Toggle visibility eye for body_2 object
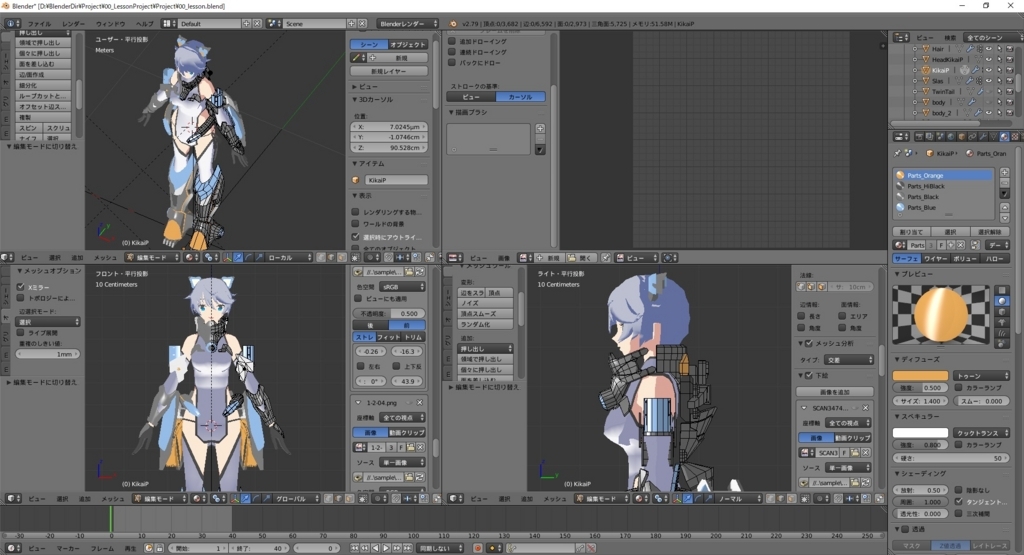 click(989, 112)
